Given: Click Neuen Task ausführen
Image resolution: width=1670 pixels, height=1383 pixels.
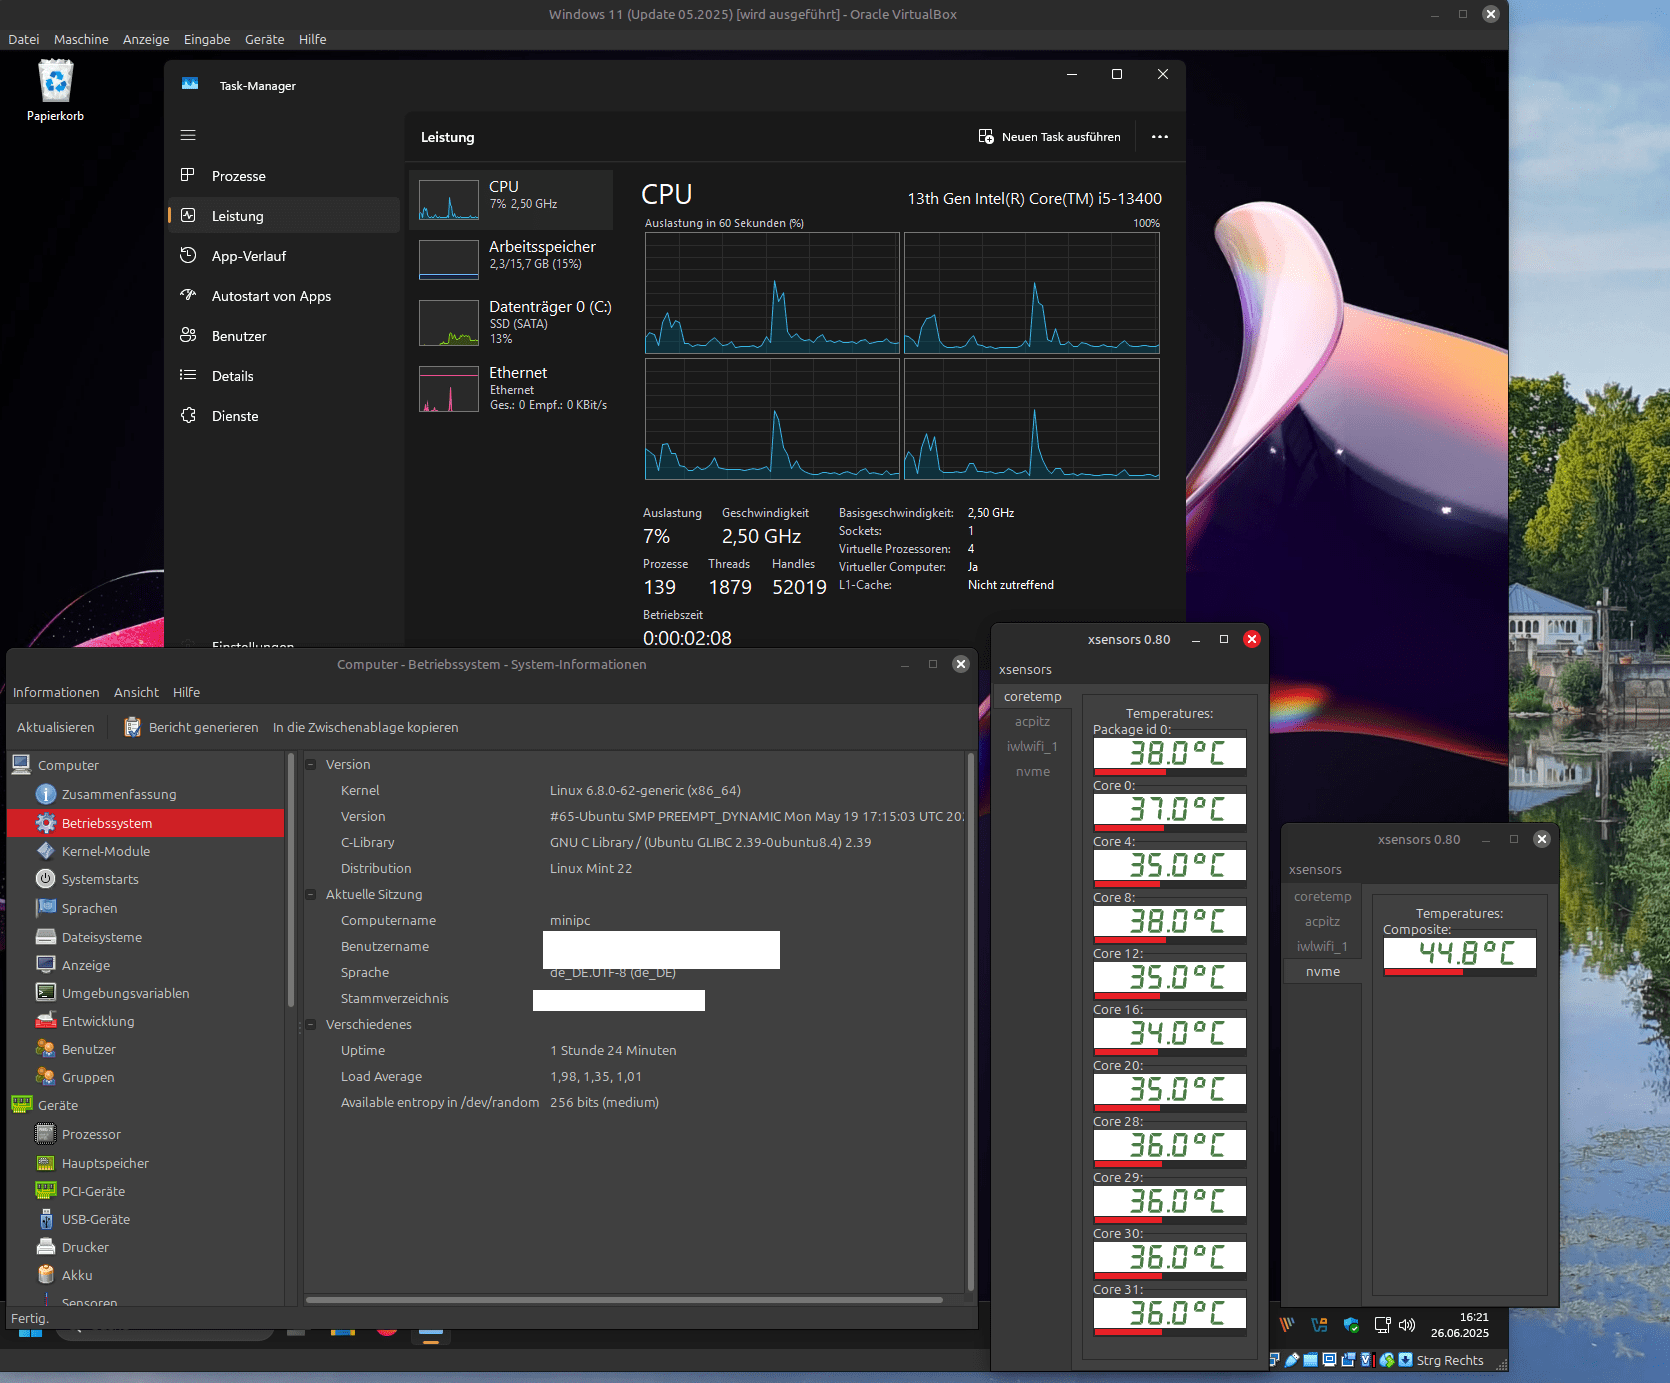Looking at the screenshot, I should click(1050, 137).
